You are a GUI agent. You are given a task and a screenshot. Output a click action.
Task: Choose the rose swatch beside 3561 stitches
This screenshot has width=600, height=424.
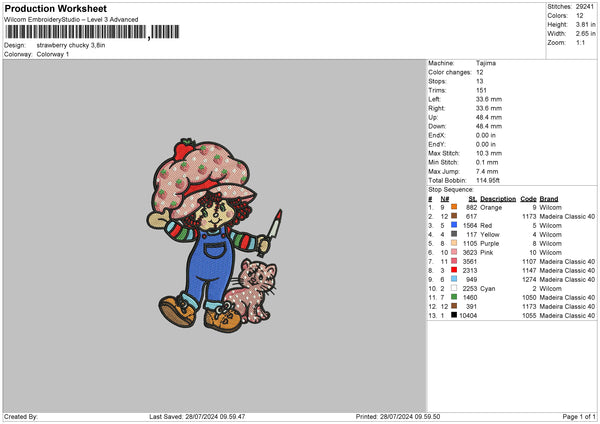pos(454,261)
